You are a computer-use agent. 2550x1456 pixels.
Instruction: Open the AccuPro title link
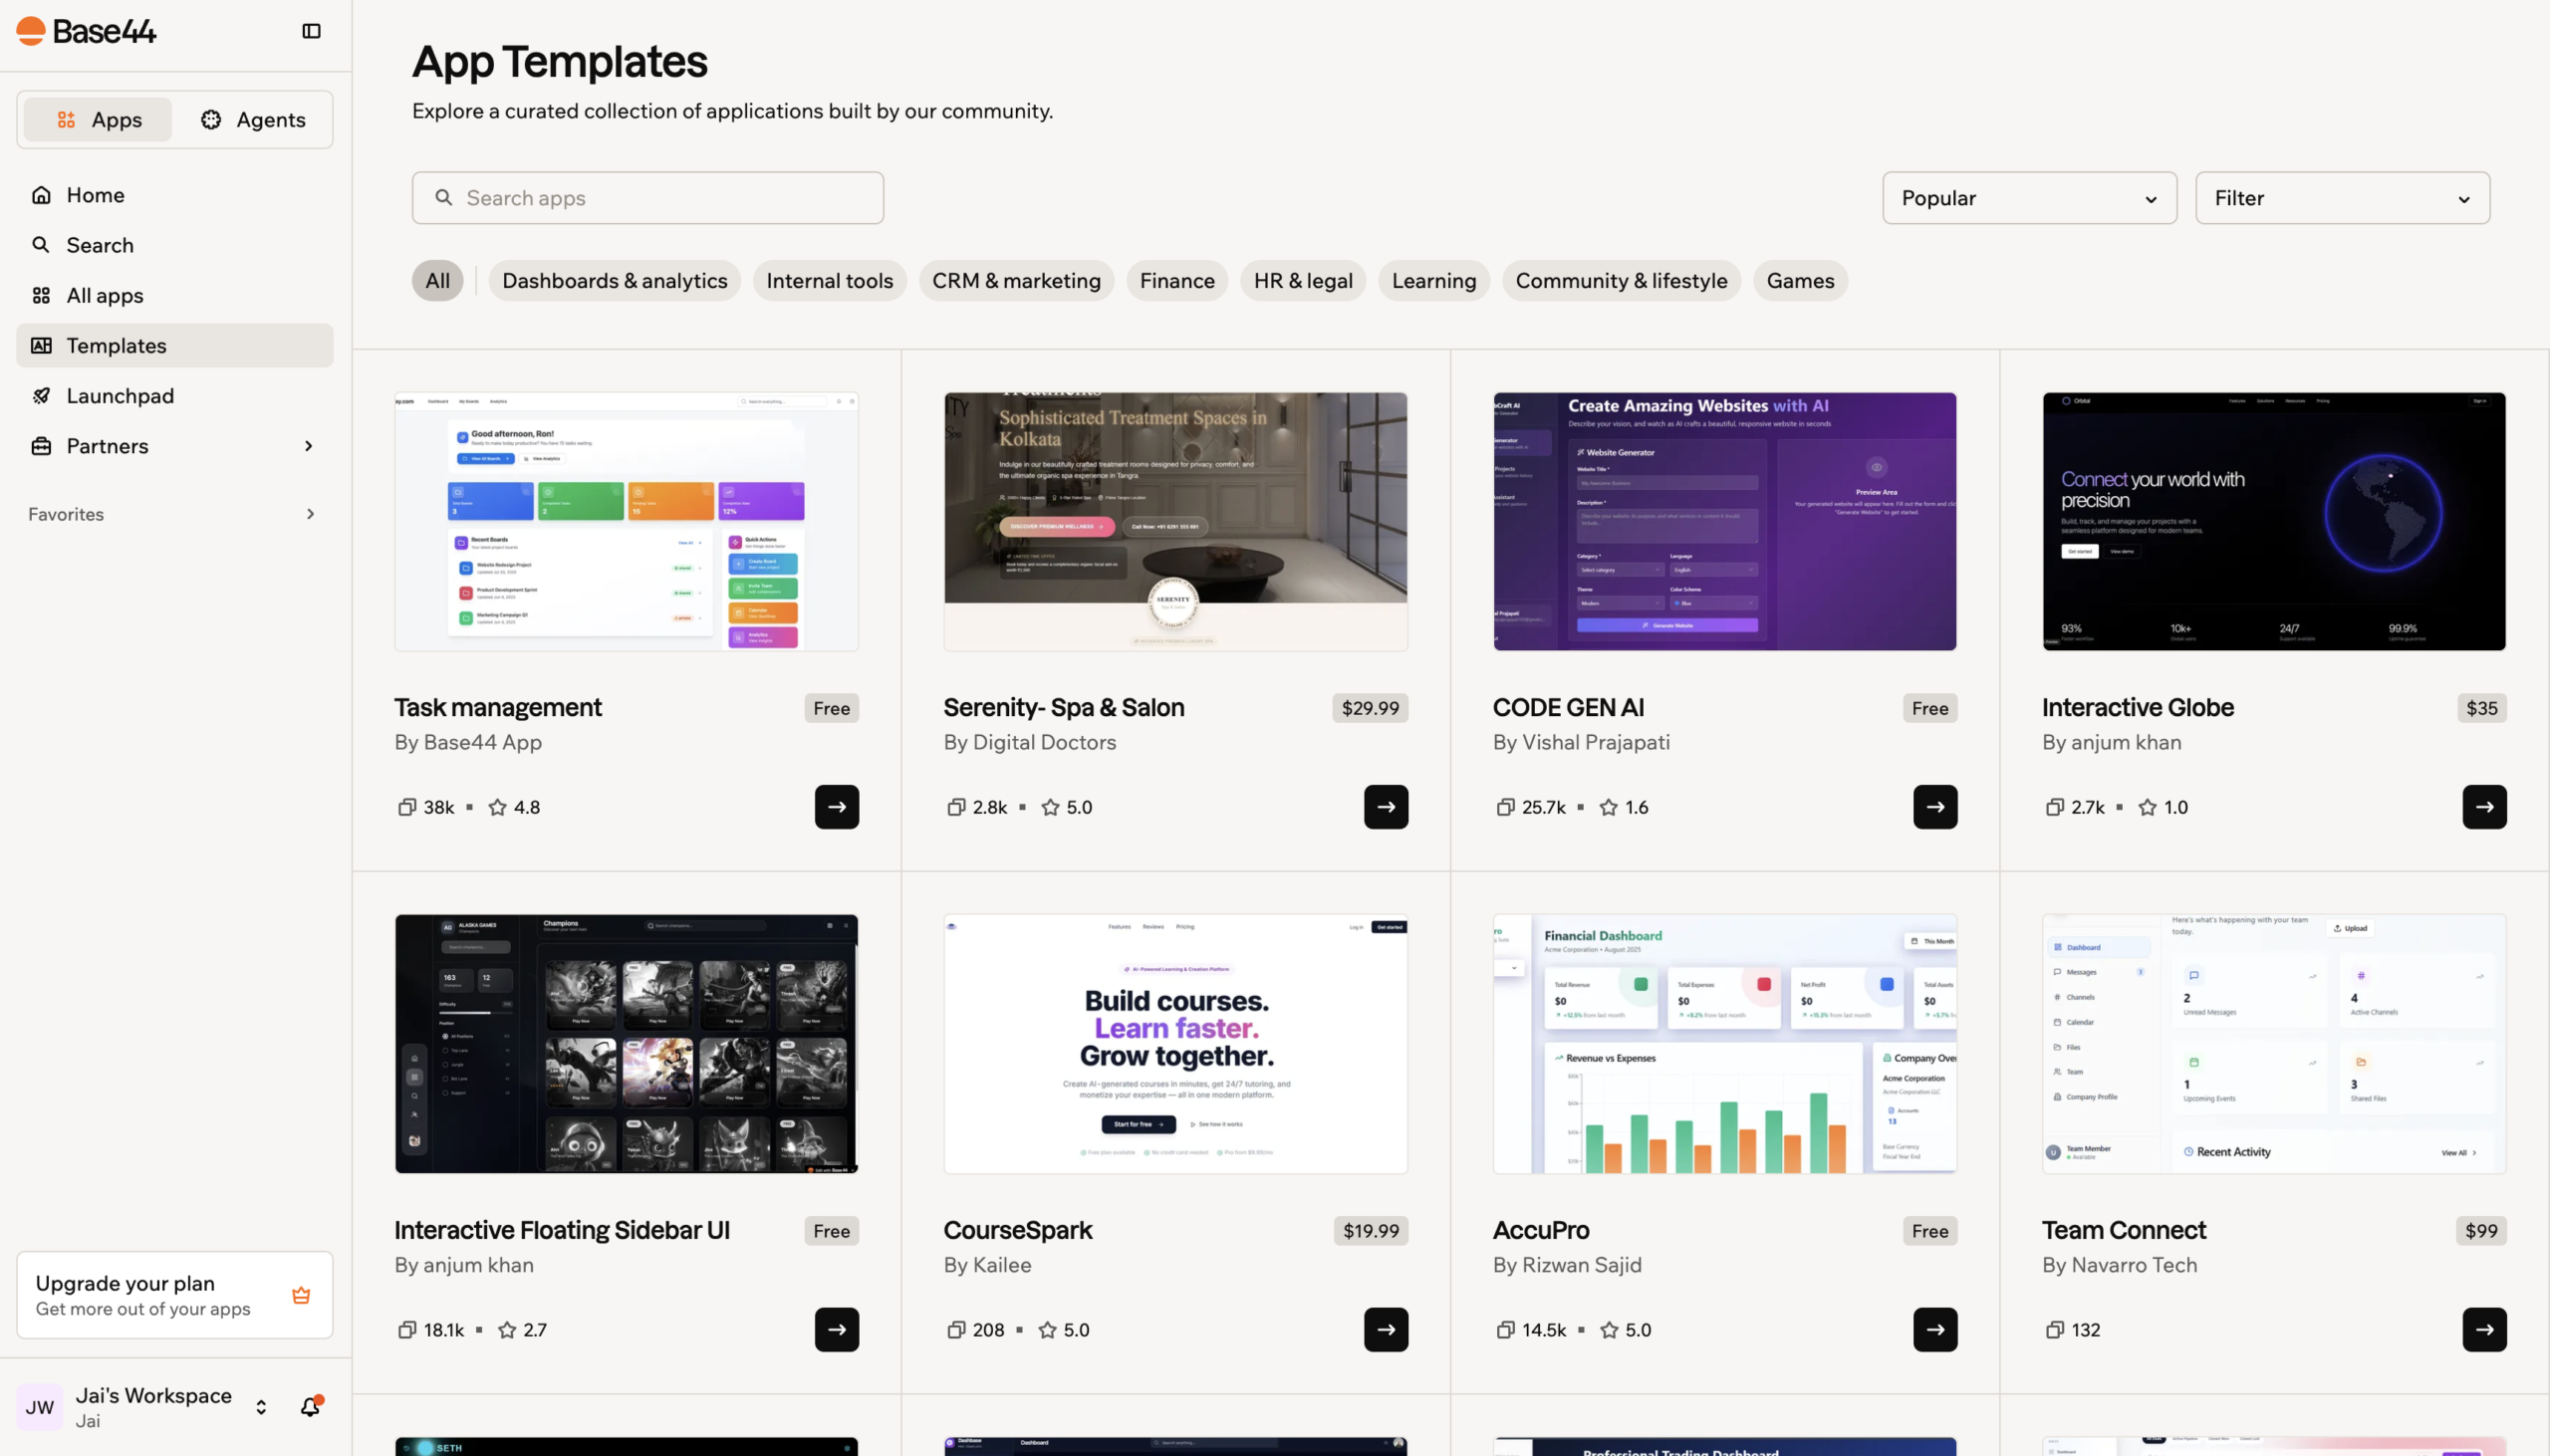[x=1540, y=1230]
